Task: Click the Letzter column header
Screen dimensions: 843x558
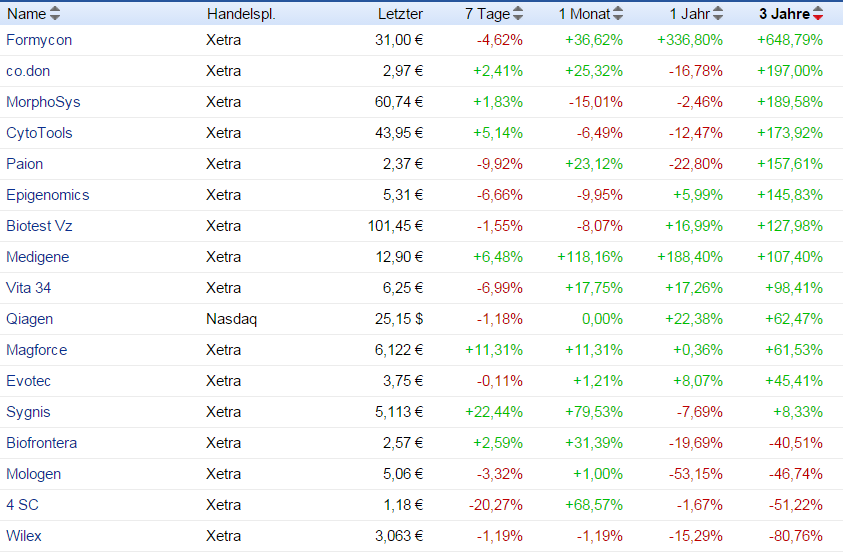Action: click(400, 14)
